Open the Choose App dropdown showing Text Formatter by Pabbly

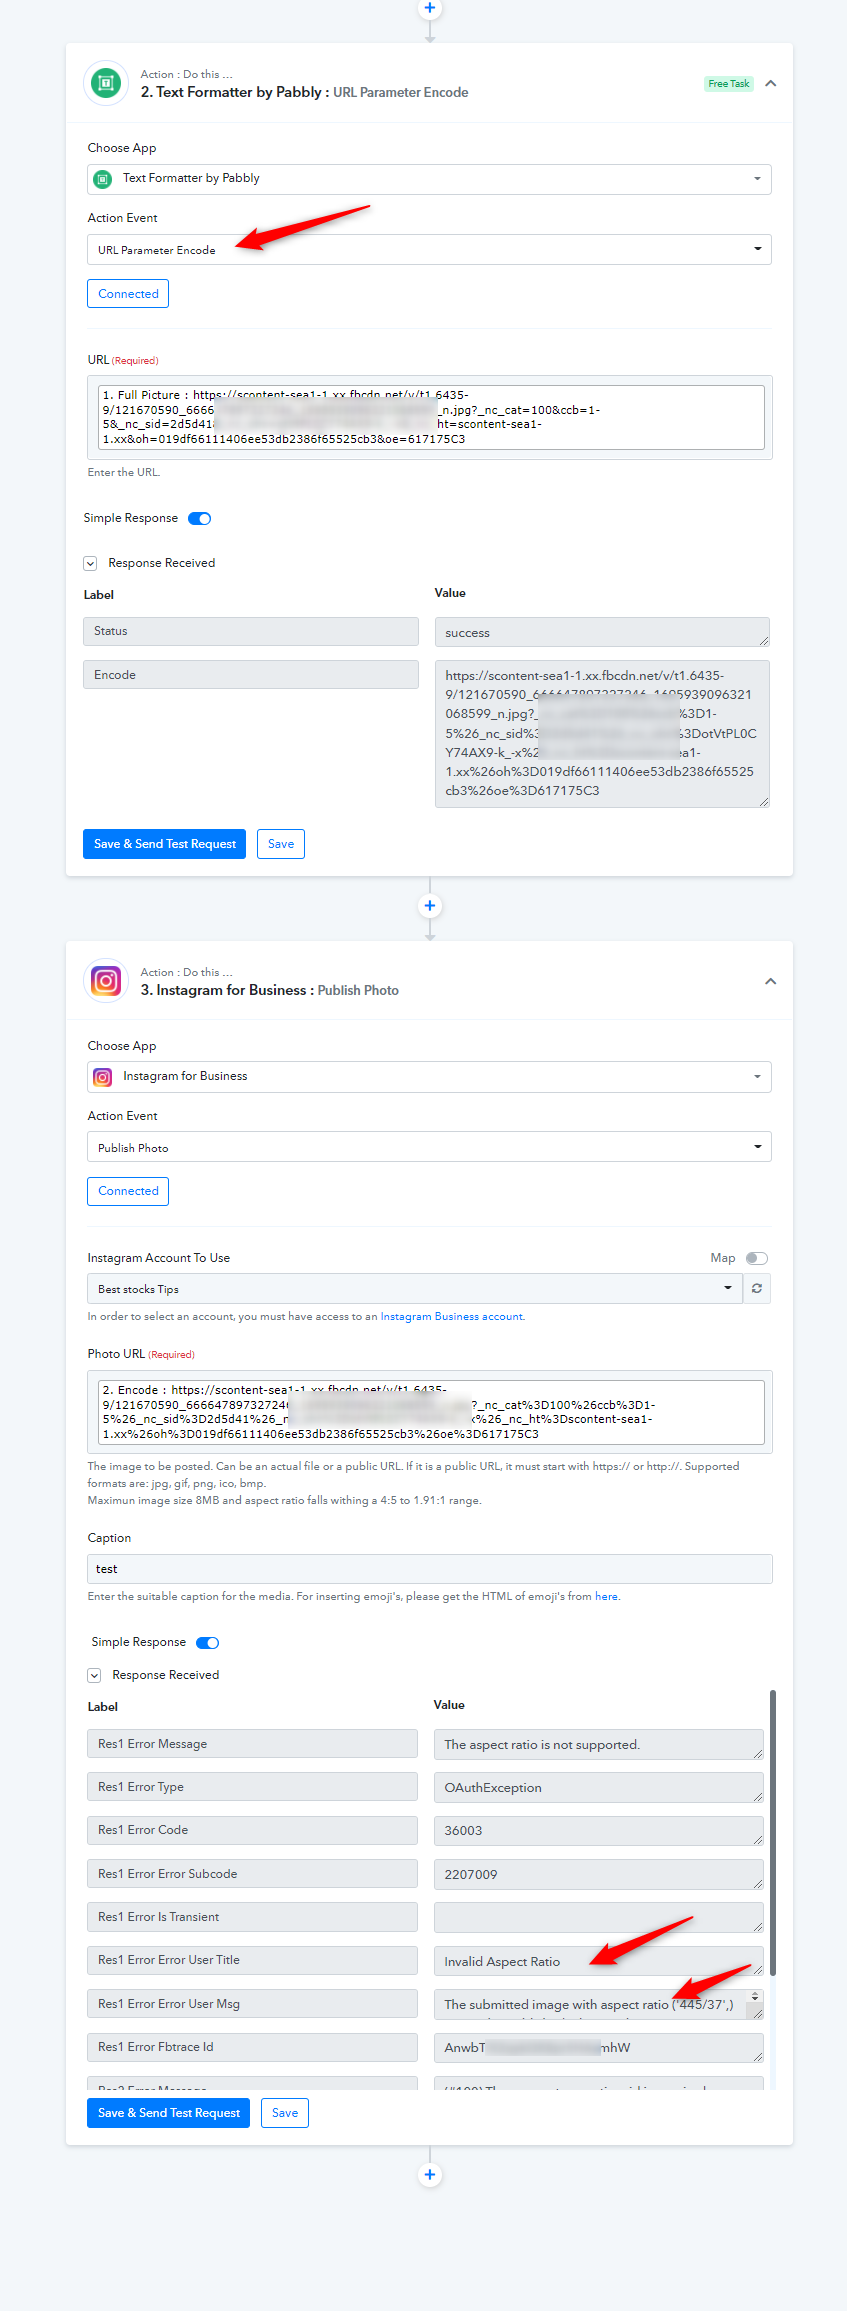point(429,179)
